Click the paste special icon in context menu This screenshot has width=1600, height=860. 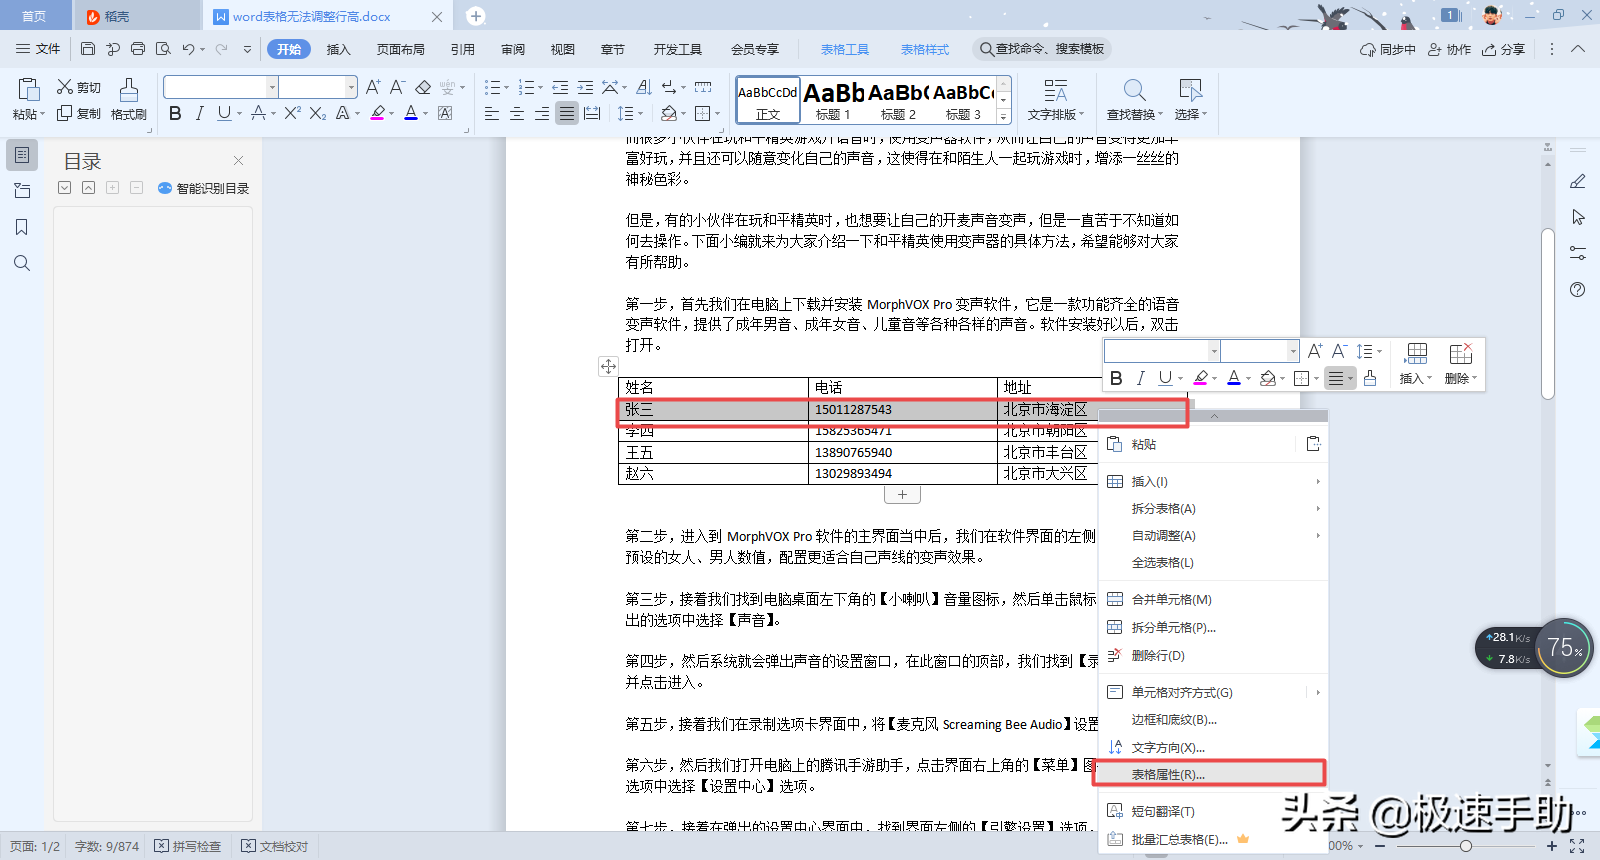click(1313, 444)
